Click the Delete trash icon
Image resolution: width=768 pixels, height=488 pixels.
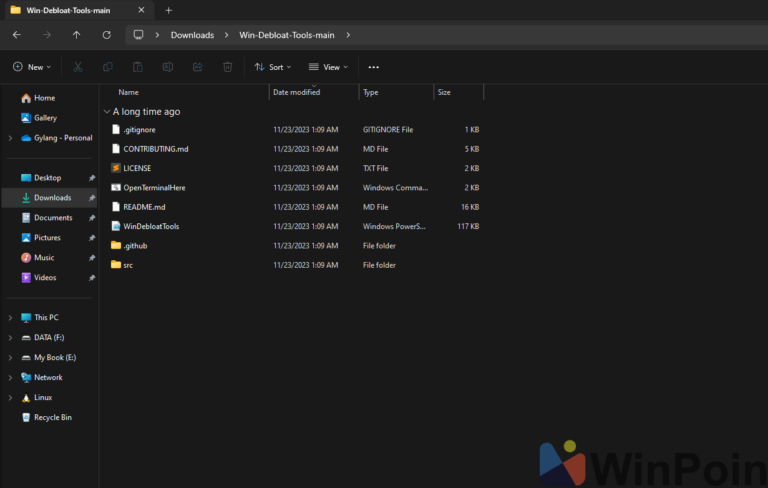coord(227,67)
